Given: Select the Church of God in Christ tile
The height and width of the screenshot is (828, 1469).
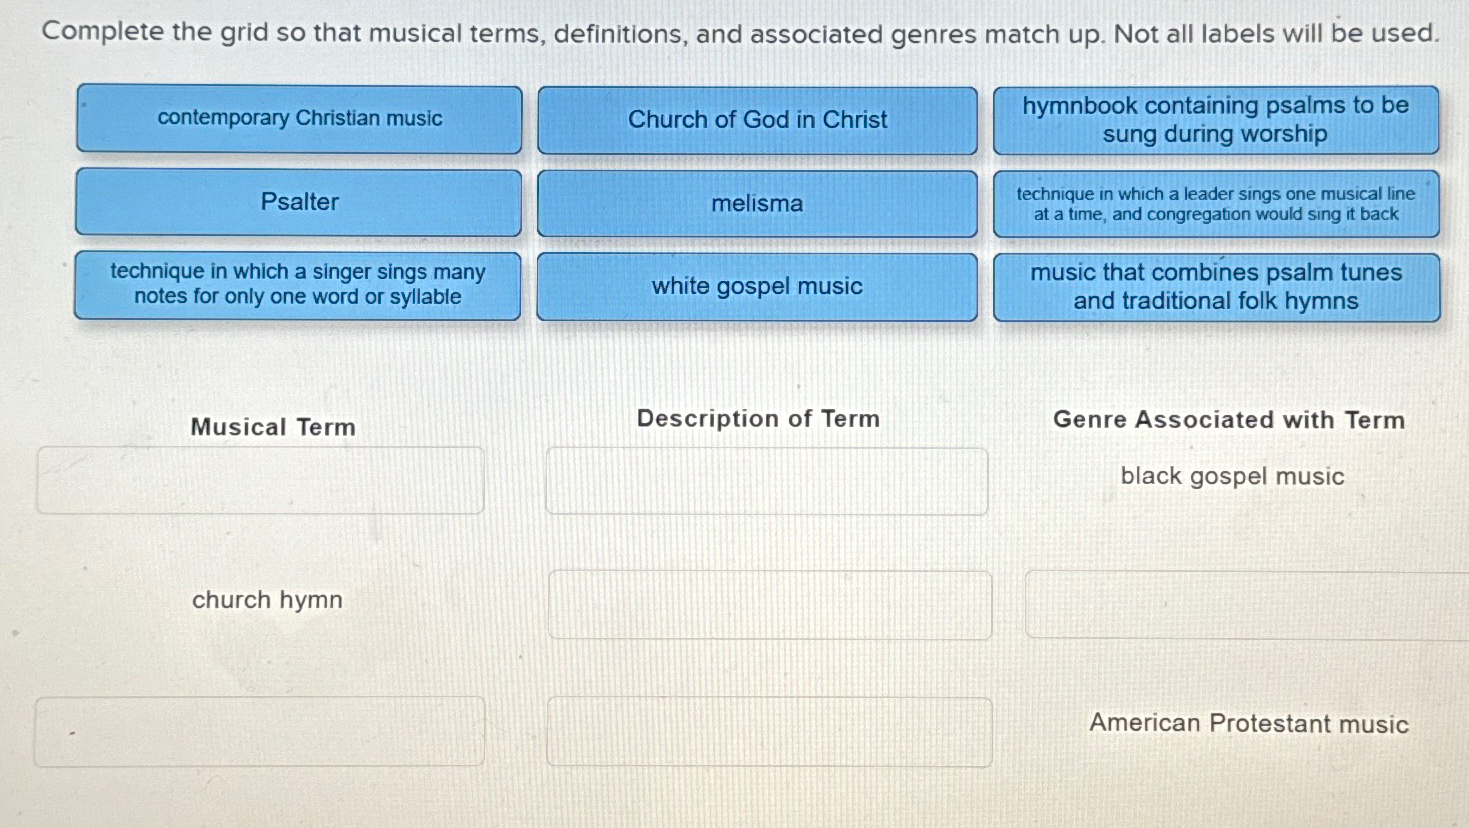Looking at the screenshot, I should [757, 120].
